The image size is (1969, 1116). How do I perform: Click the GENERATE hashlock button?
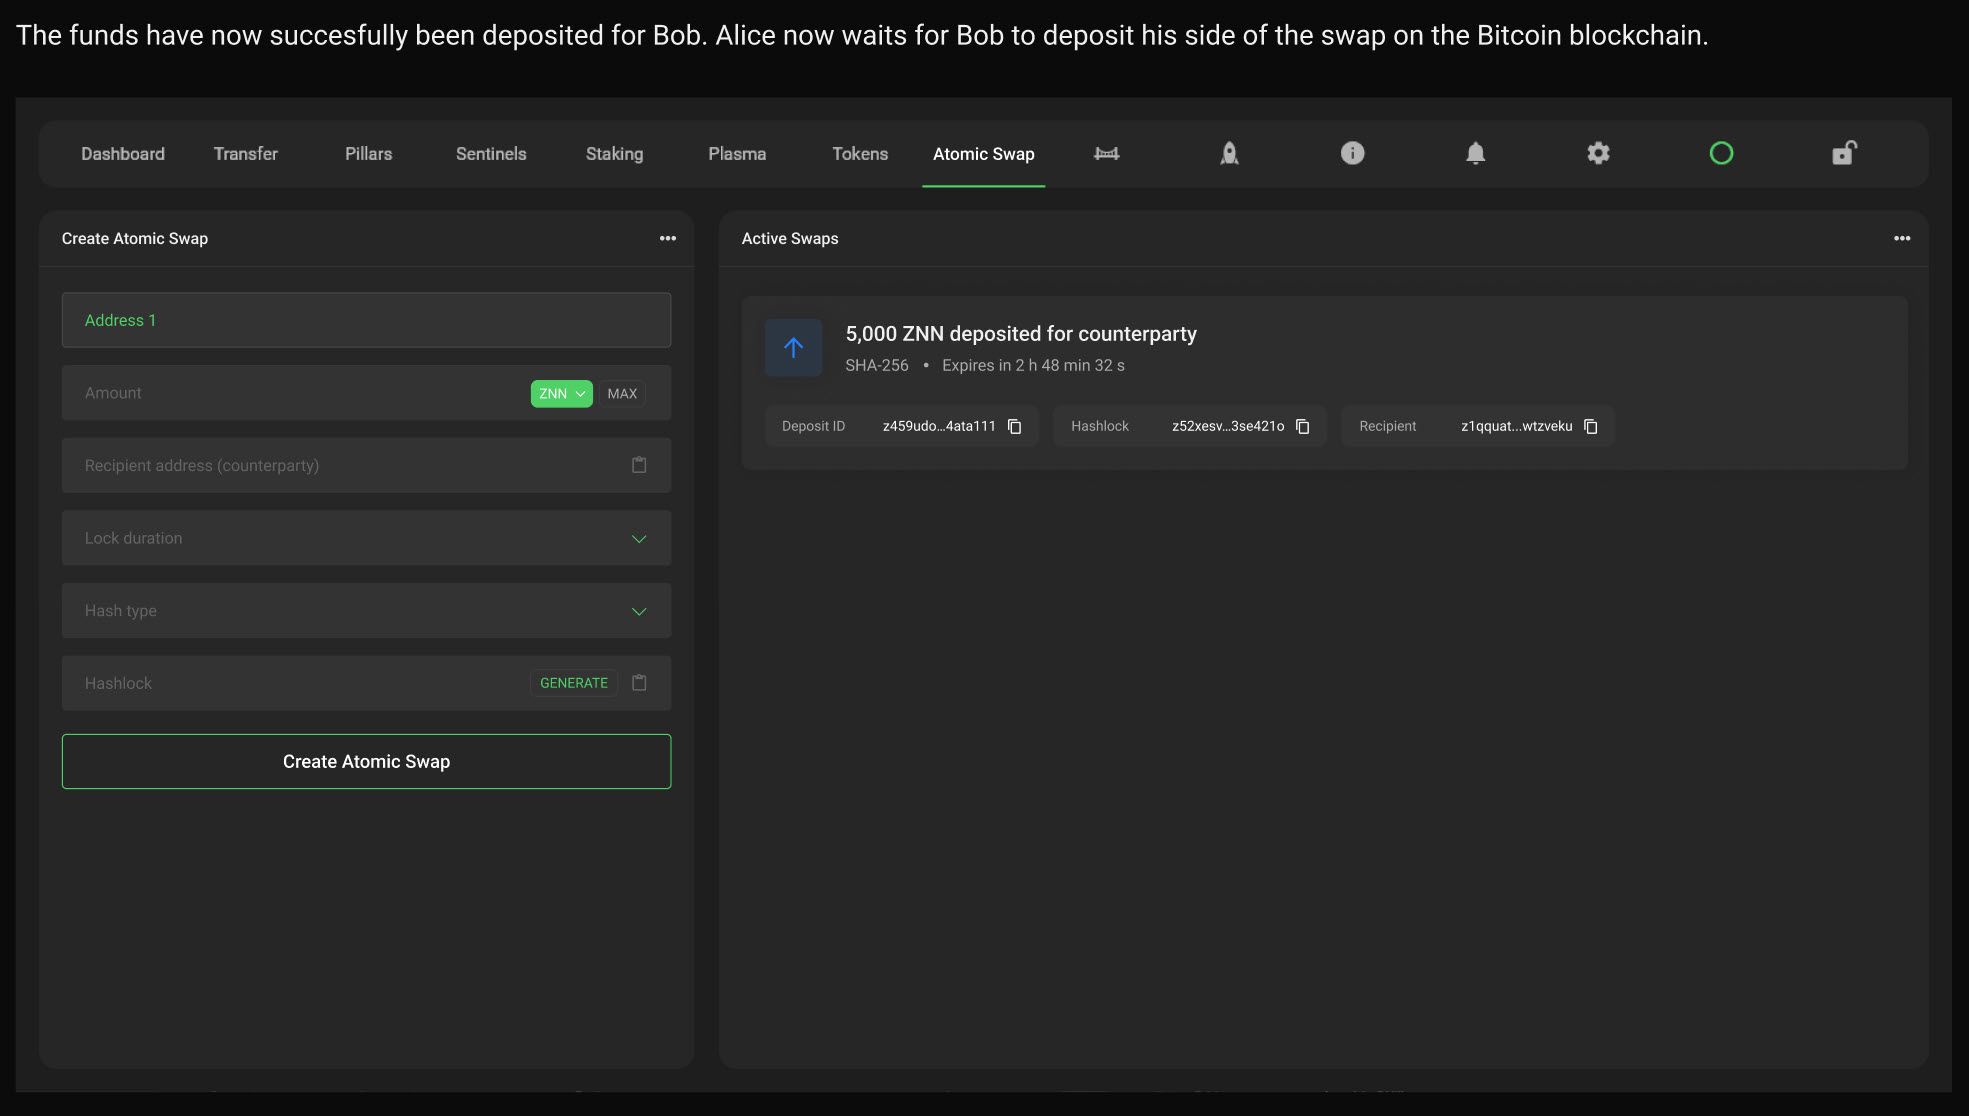coord(573,683)
